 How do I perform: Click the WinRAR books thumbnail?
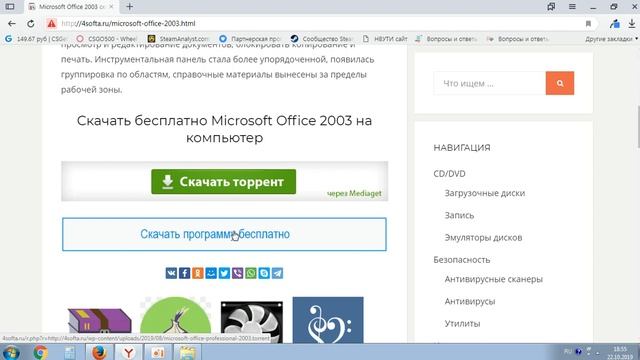pyautogui.click(x=100, y=321)
